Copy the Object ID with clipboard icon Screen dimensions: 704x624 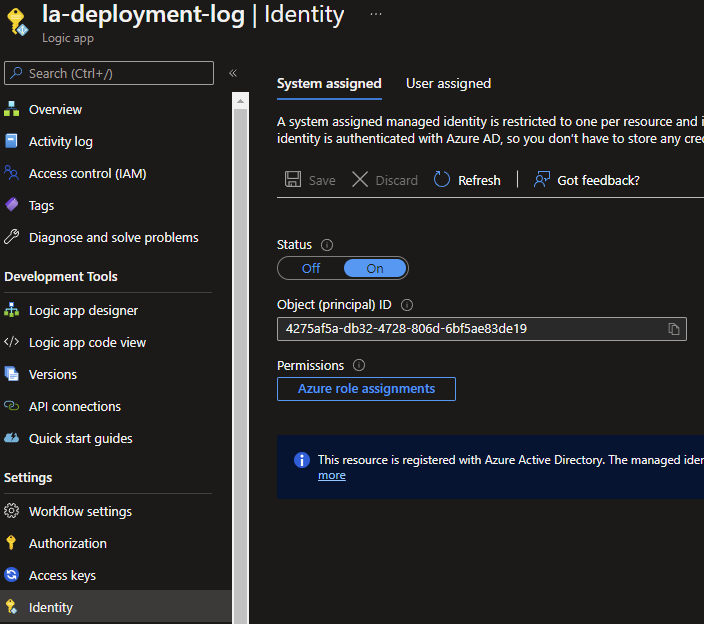673,329
